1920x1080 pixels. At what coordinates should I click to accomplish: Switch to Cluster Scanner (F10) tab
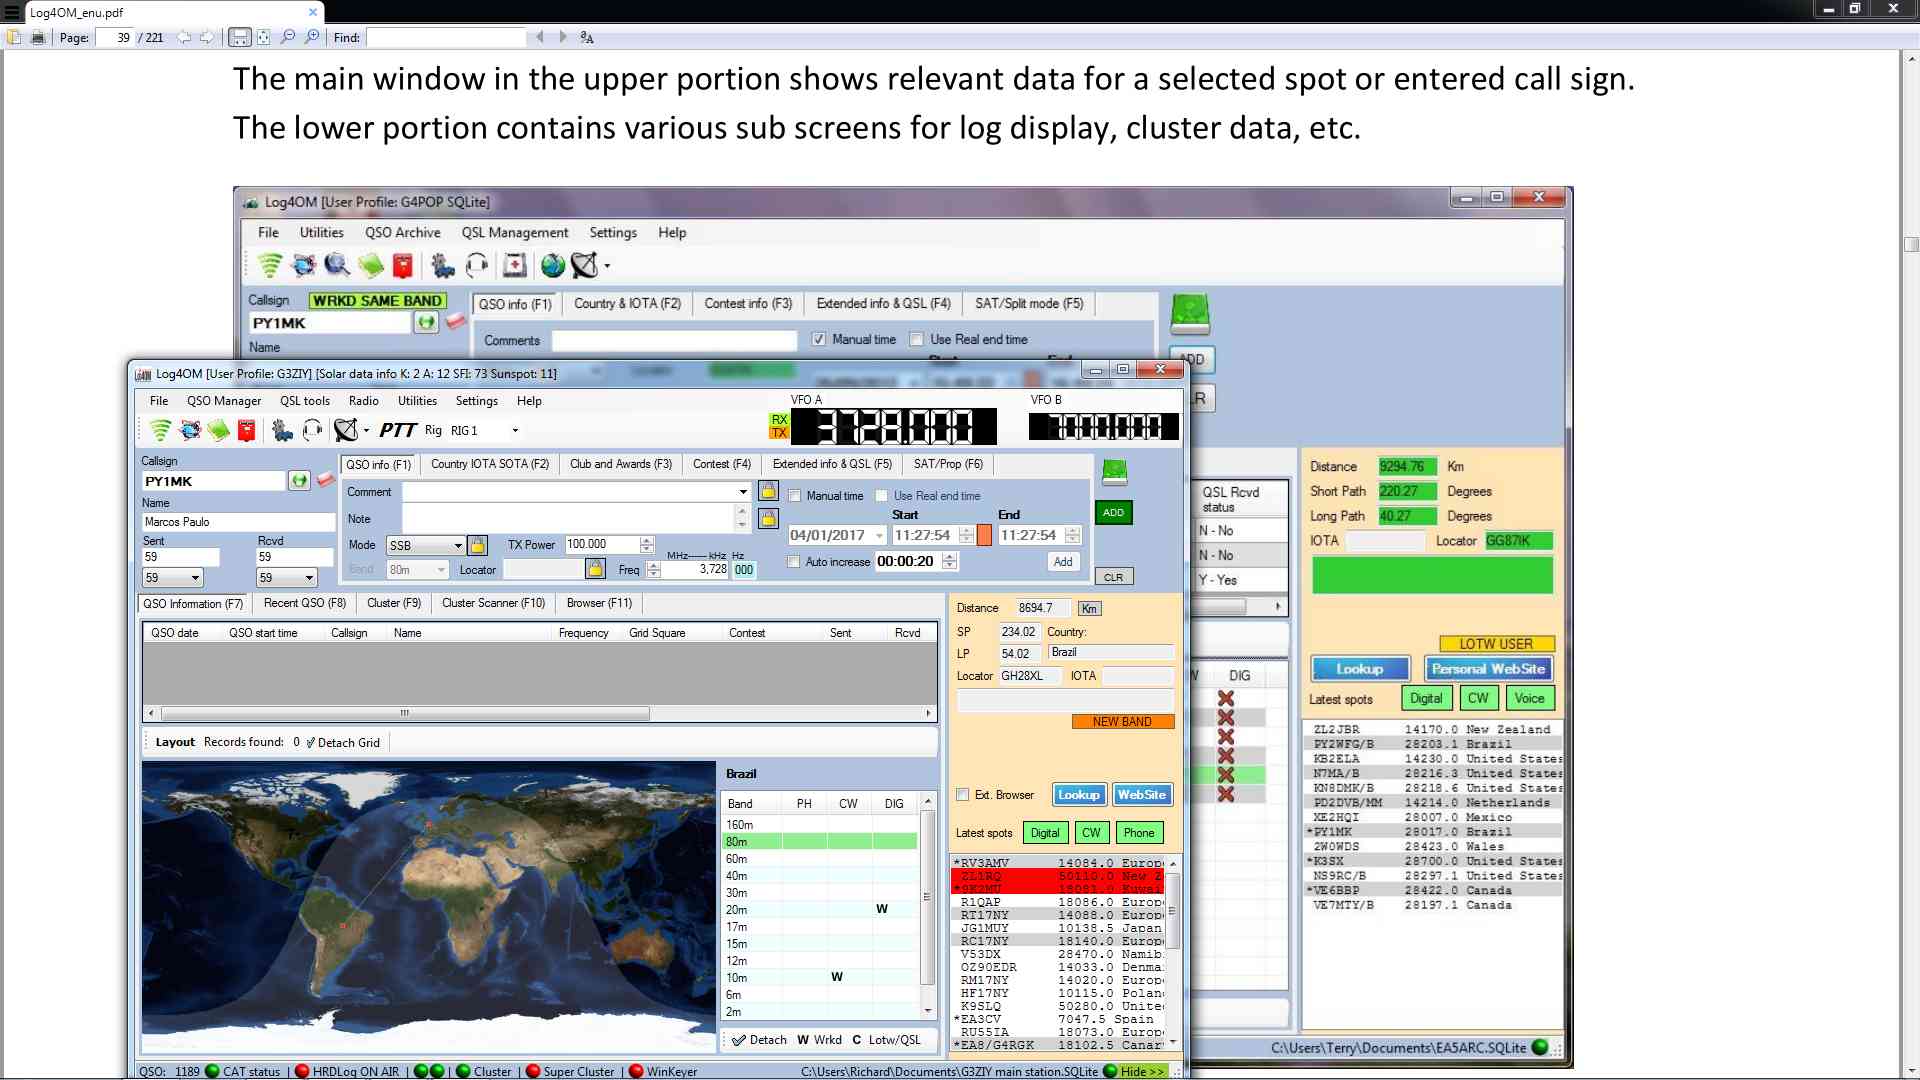[x=494, y=603]
